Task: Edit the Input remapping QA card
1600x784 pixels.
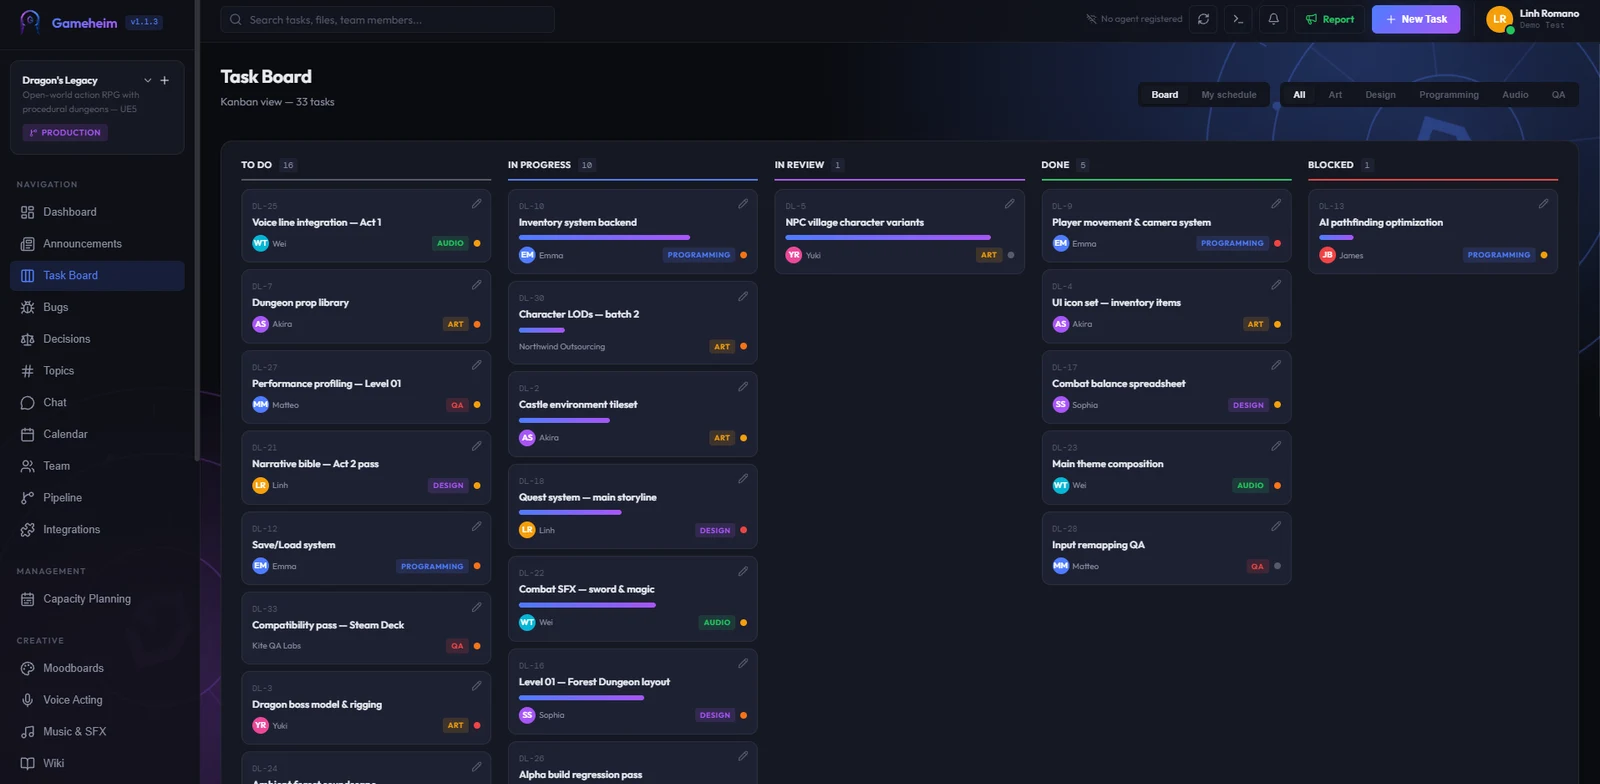Action: 1276,527
